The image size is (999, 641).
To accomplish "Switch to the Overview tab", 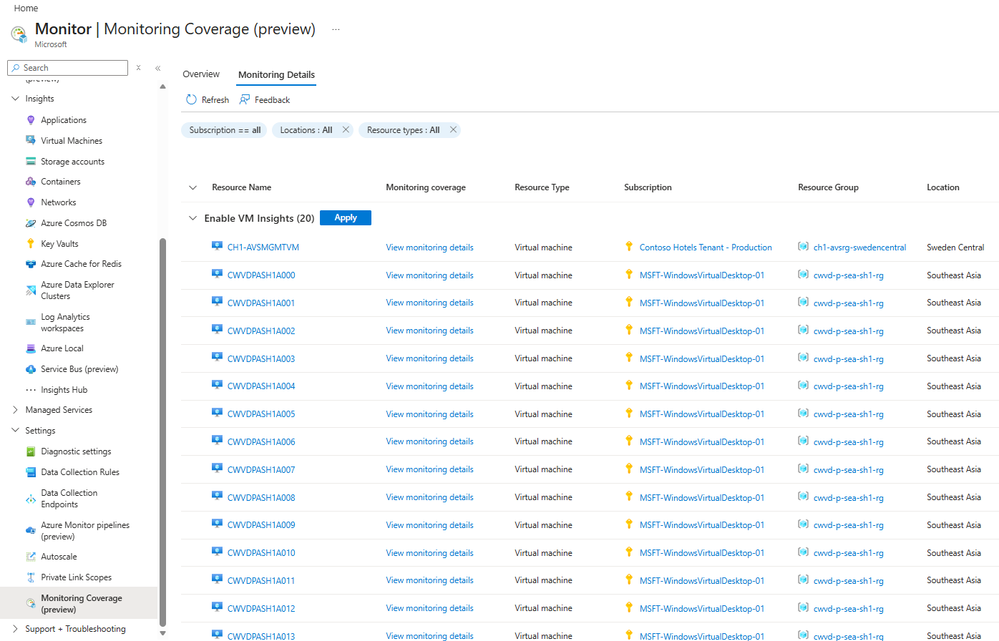I will point(201,75).
